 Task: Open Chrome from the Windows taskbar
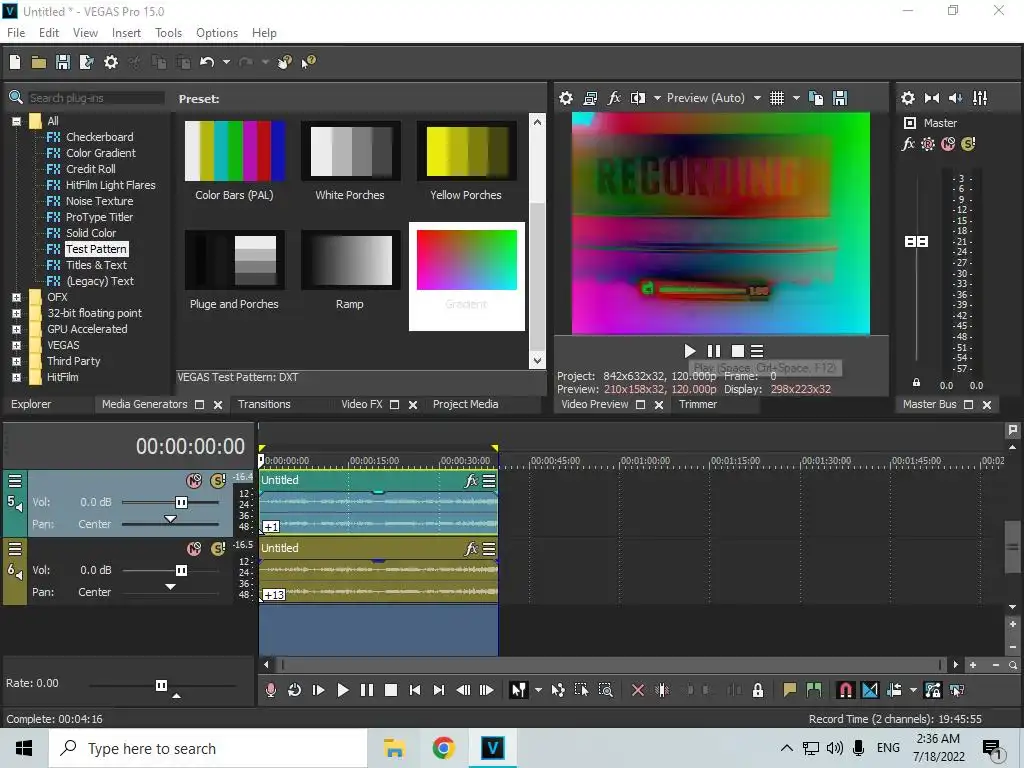[x=443, y=748]
